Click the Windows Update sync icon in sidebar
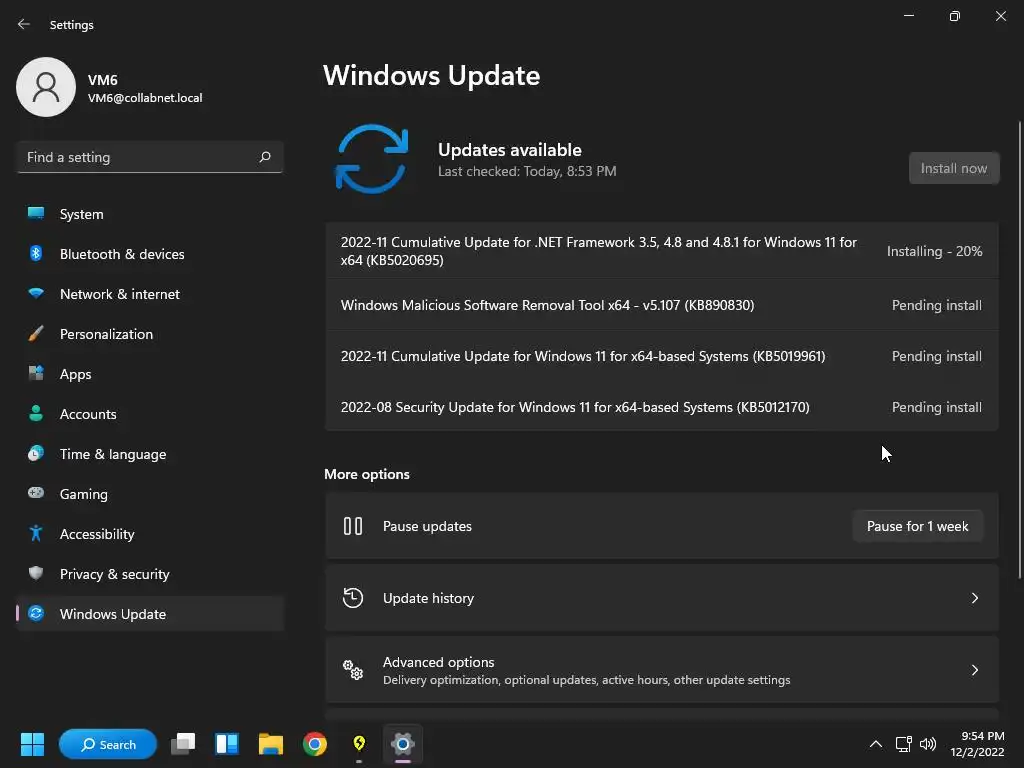 click(x=36, y=613)
